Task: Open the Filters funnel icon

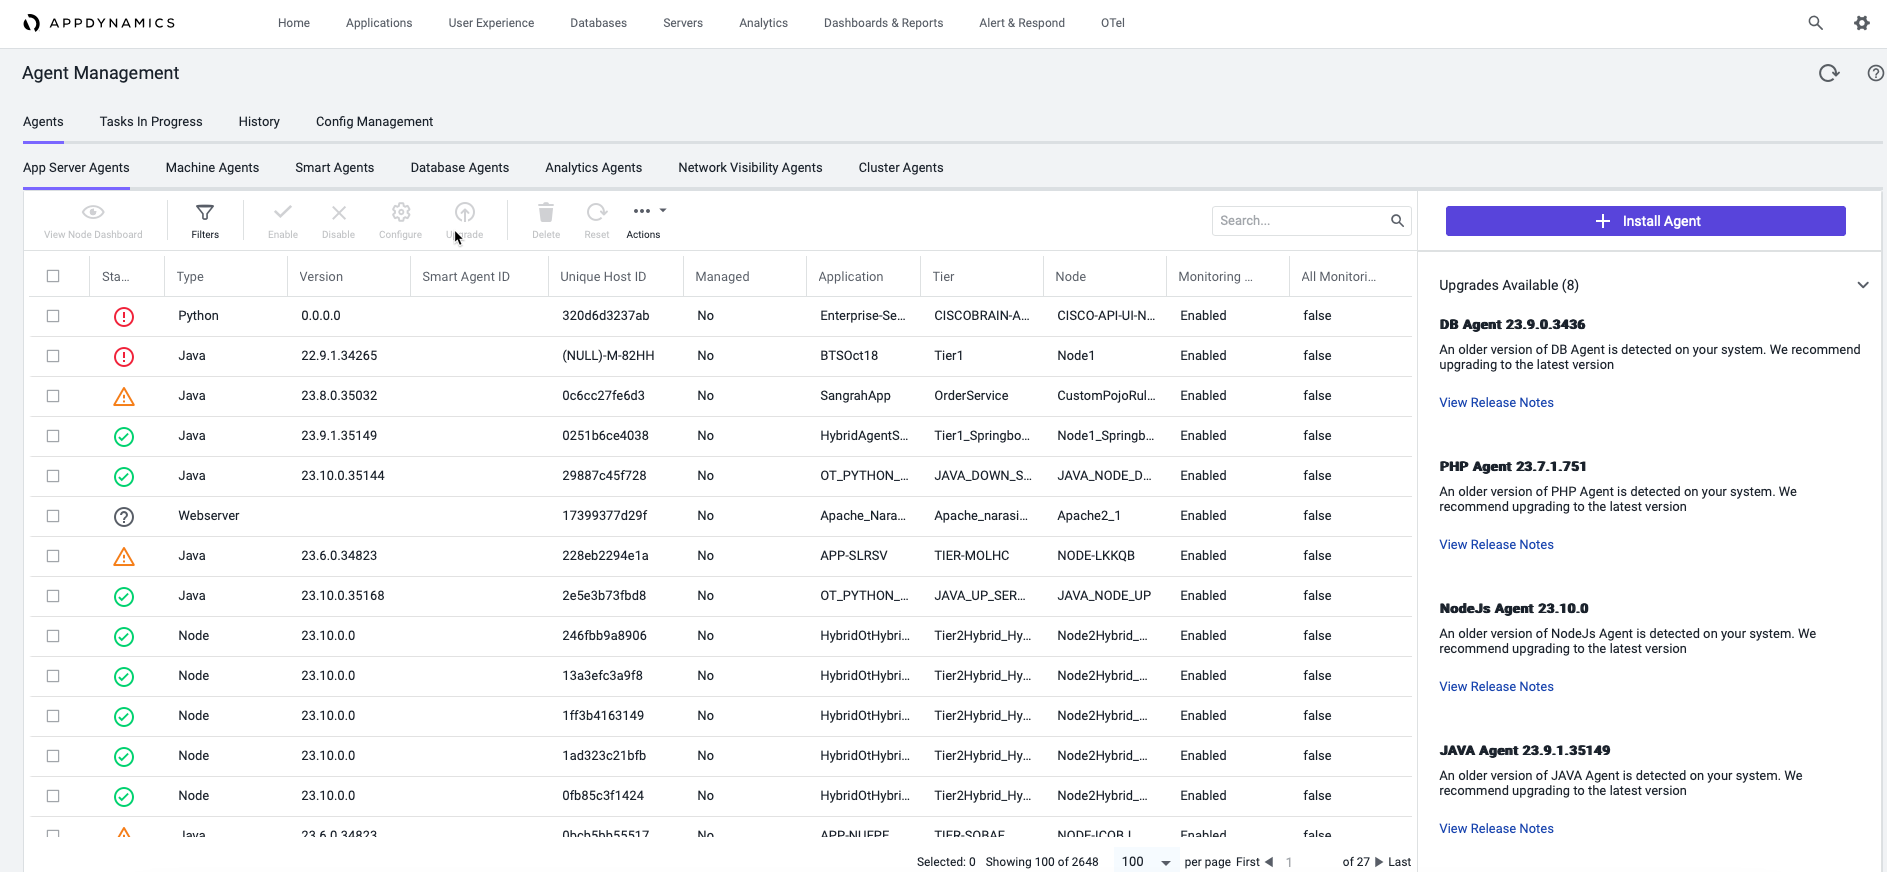Action: click(x=205, y=213)
